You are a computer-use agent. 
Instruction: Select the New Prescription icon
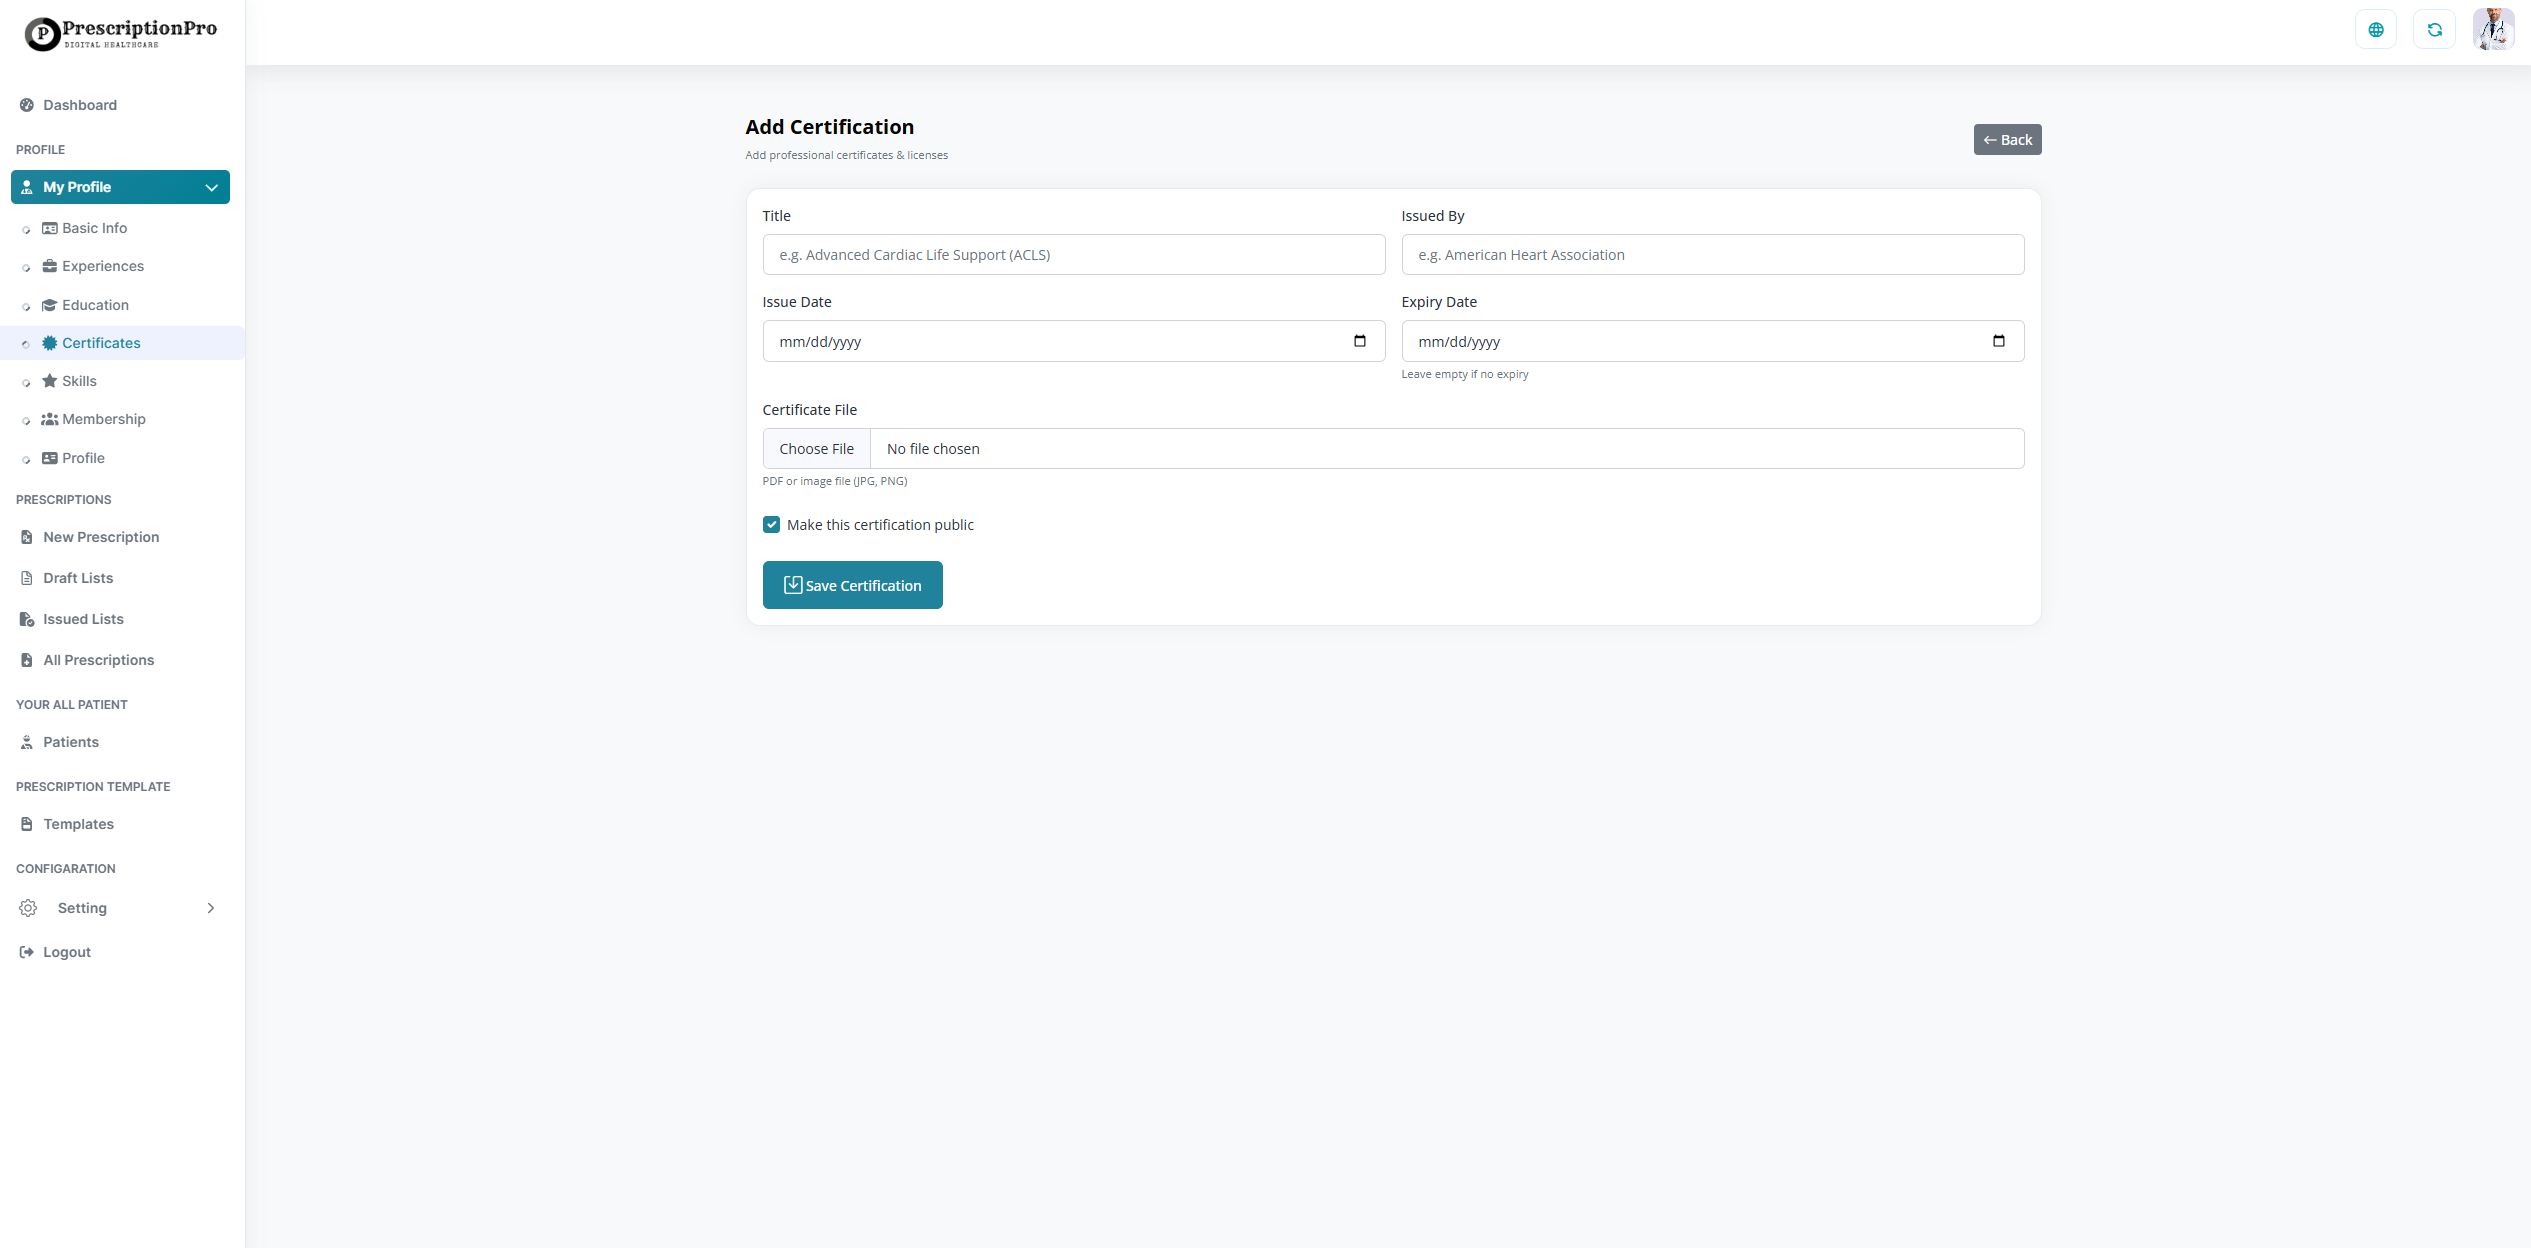[x=26, y=537]
